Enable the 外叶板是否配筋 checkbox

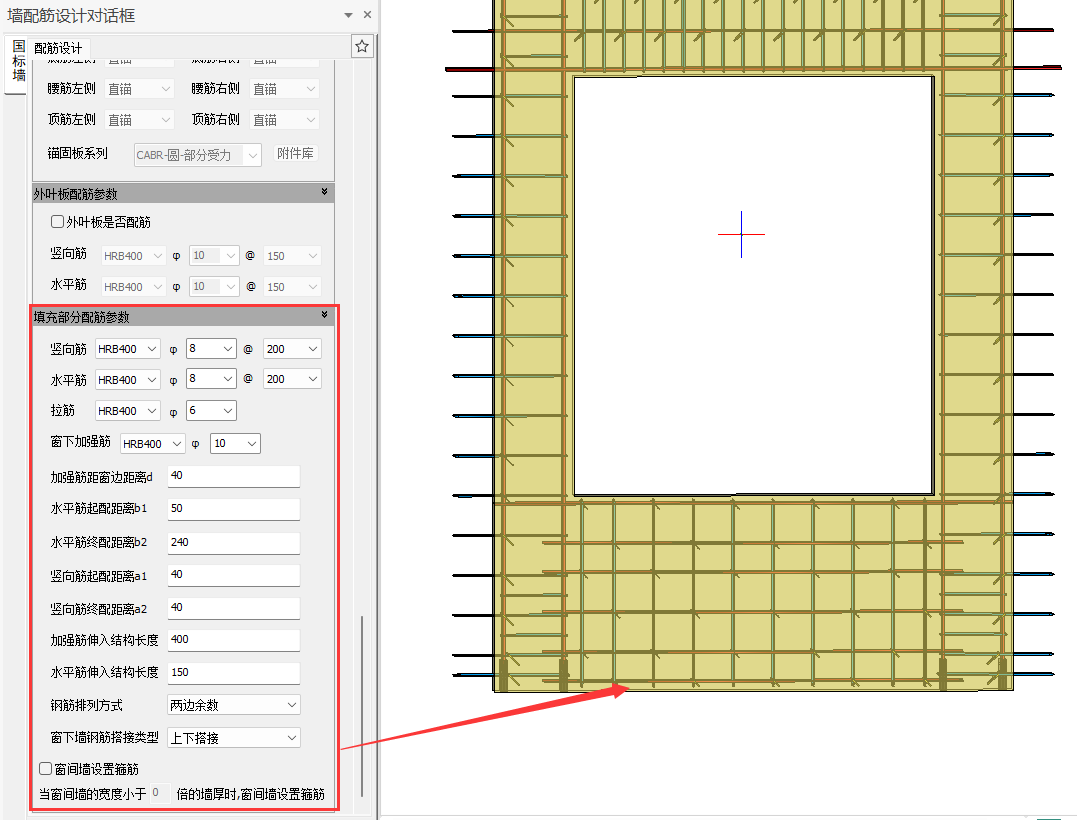click(x=58, y=222)
